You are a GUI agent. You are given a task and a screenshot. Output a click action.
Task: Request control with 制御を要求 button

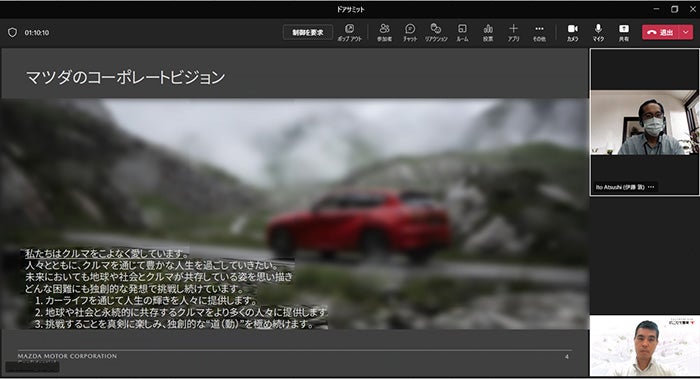[x=308, y=33]
